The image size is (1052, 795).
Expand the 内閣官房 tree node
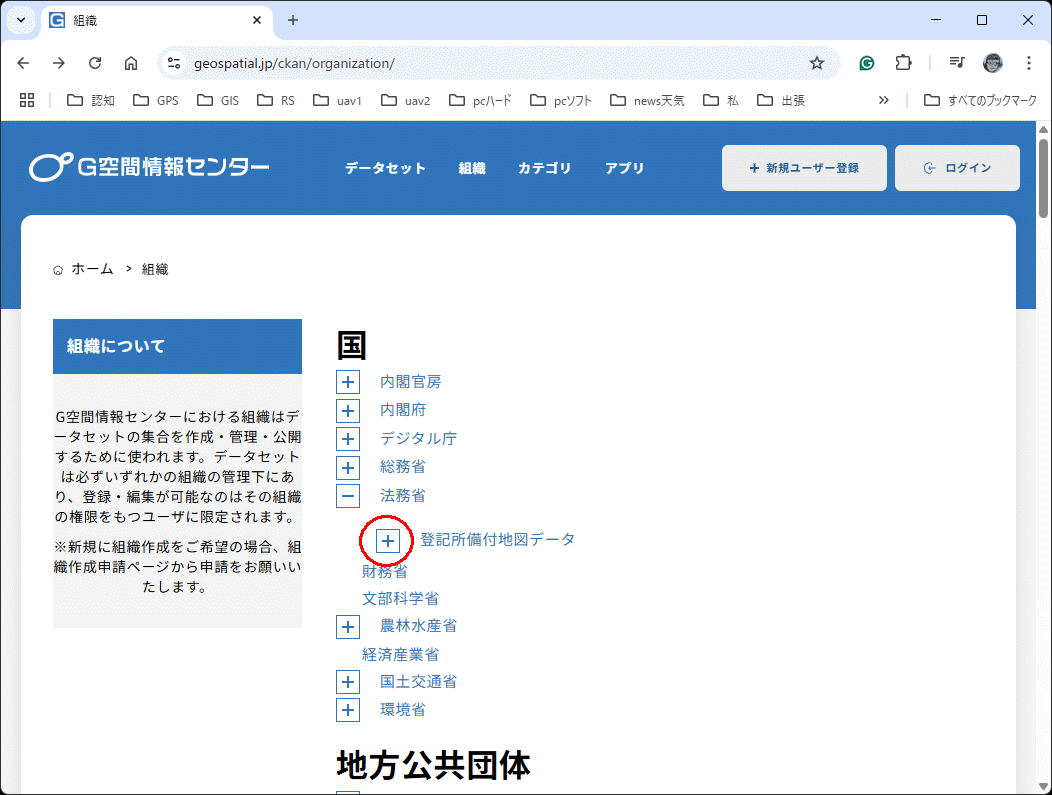pyautogui.click(x=348, y=382)
